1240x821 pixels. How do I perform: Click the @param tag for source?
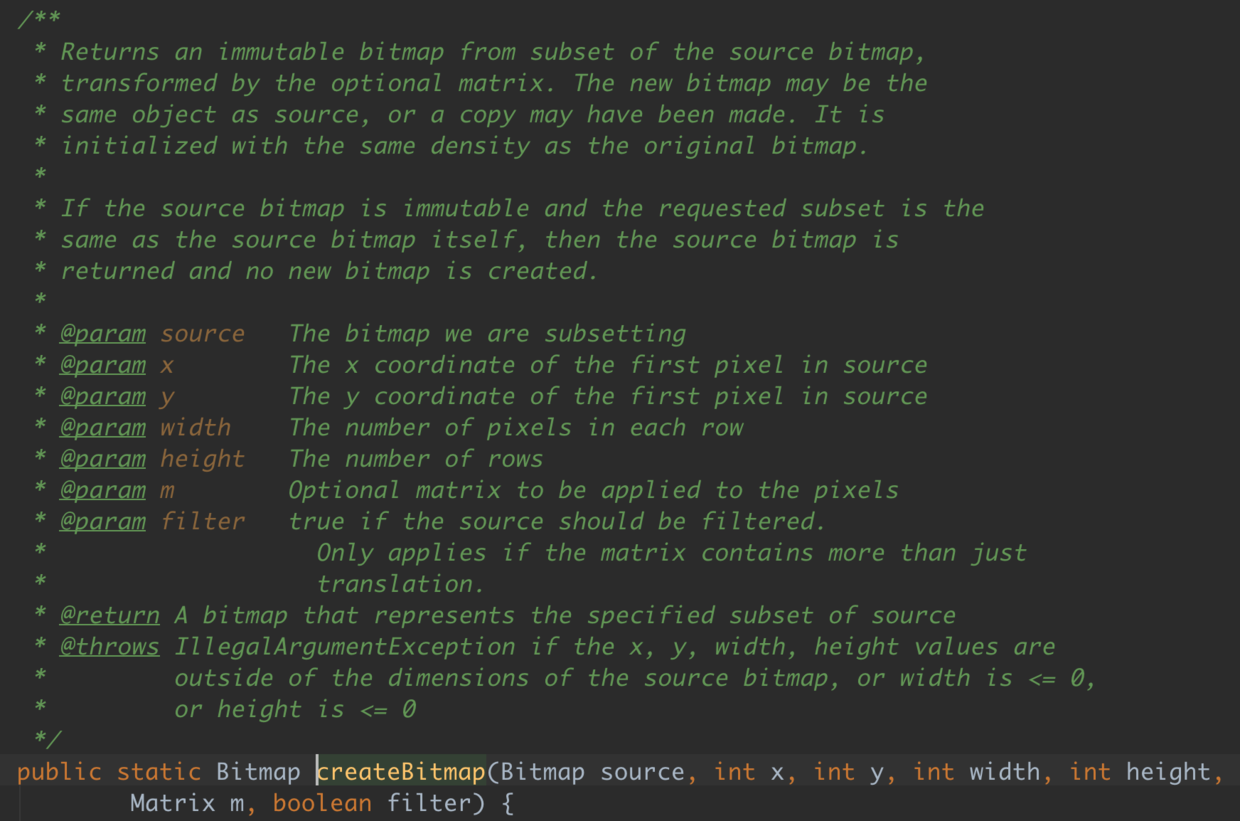(102, 333)
